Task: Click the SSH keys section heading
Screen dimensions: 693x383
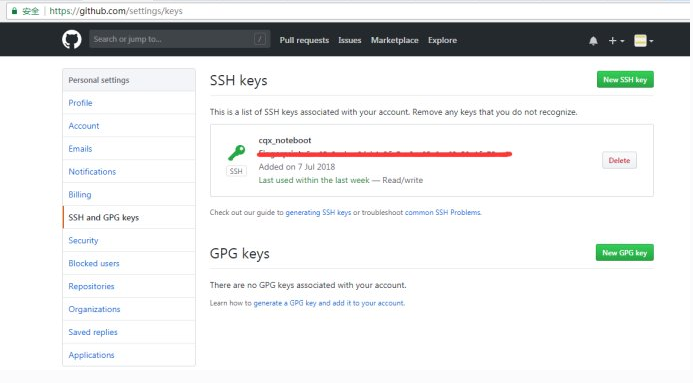Action: tap(238, 80)
